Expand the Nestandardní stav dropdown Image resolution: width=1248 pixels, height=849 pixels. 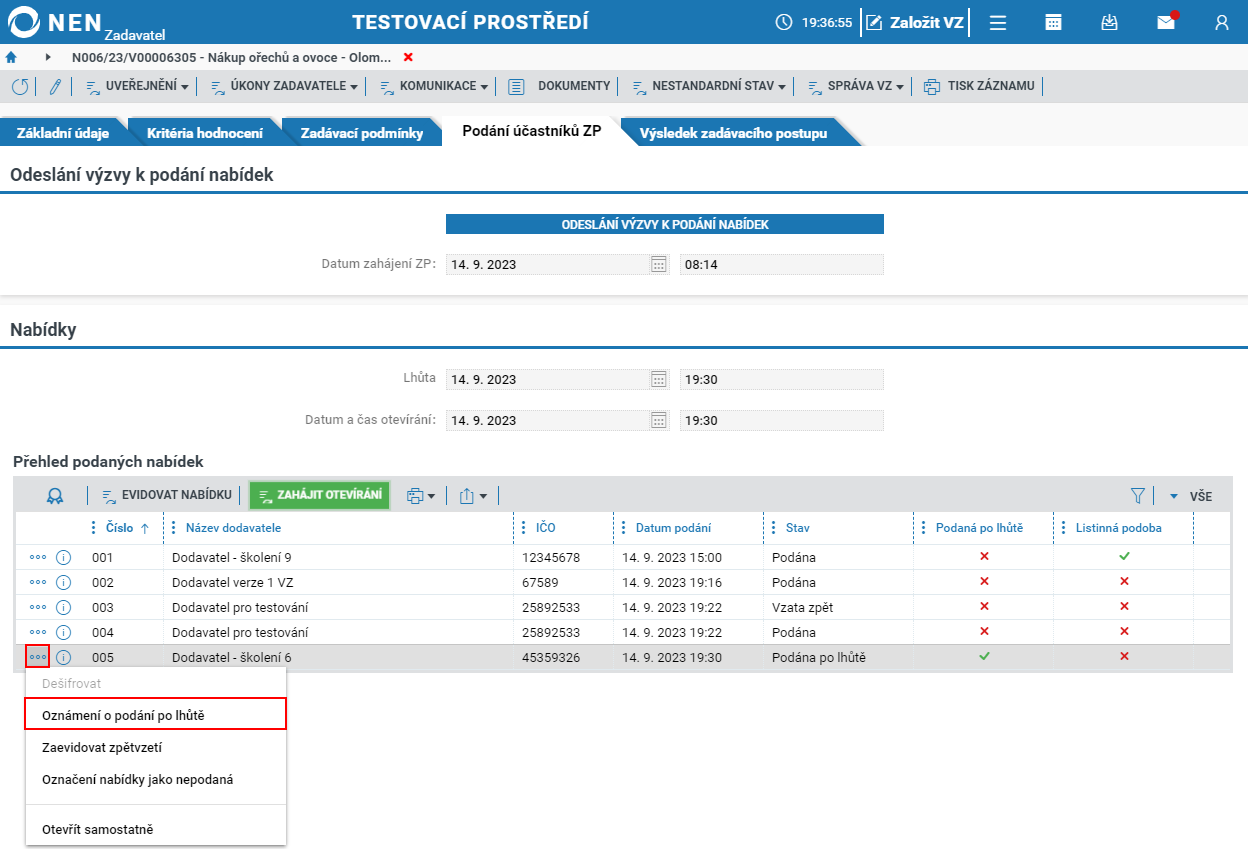[709, 86]
